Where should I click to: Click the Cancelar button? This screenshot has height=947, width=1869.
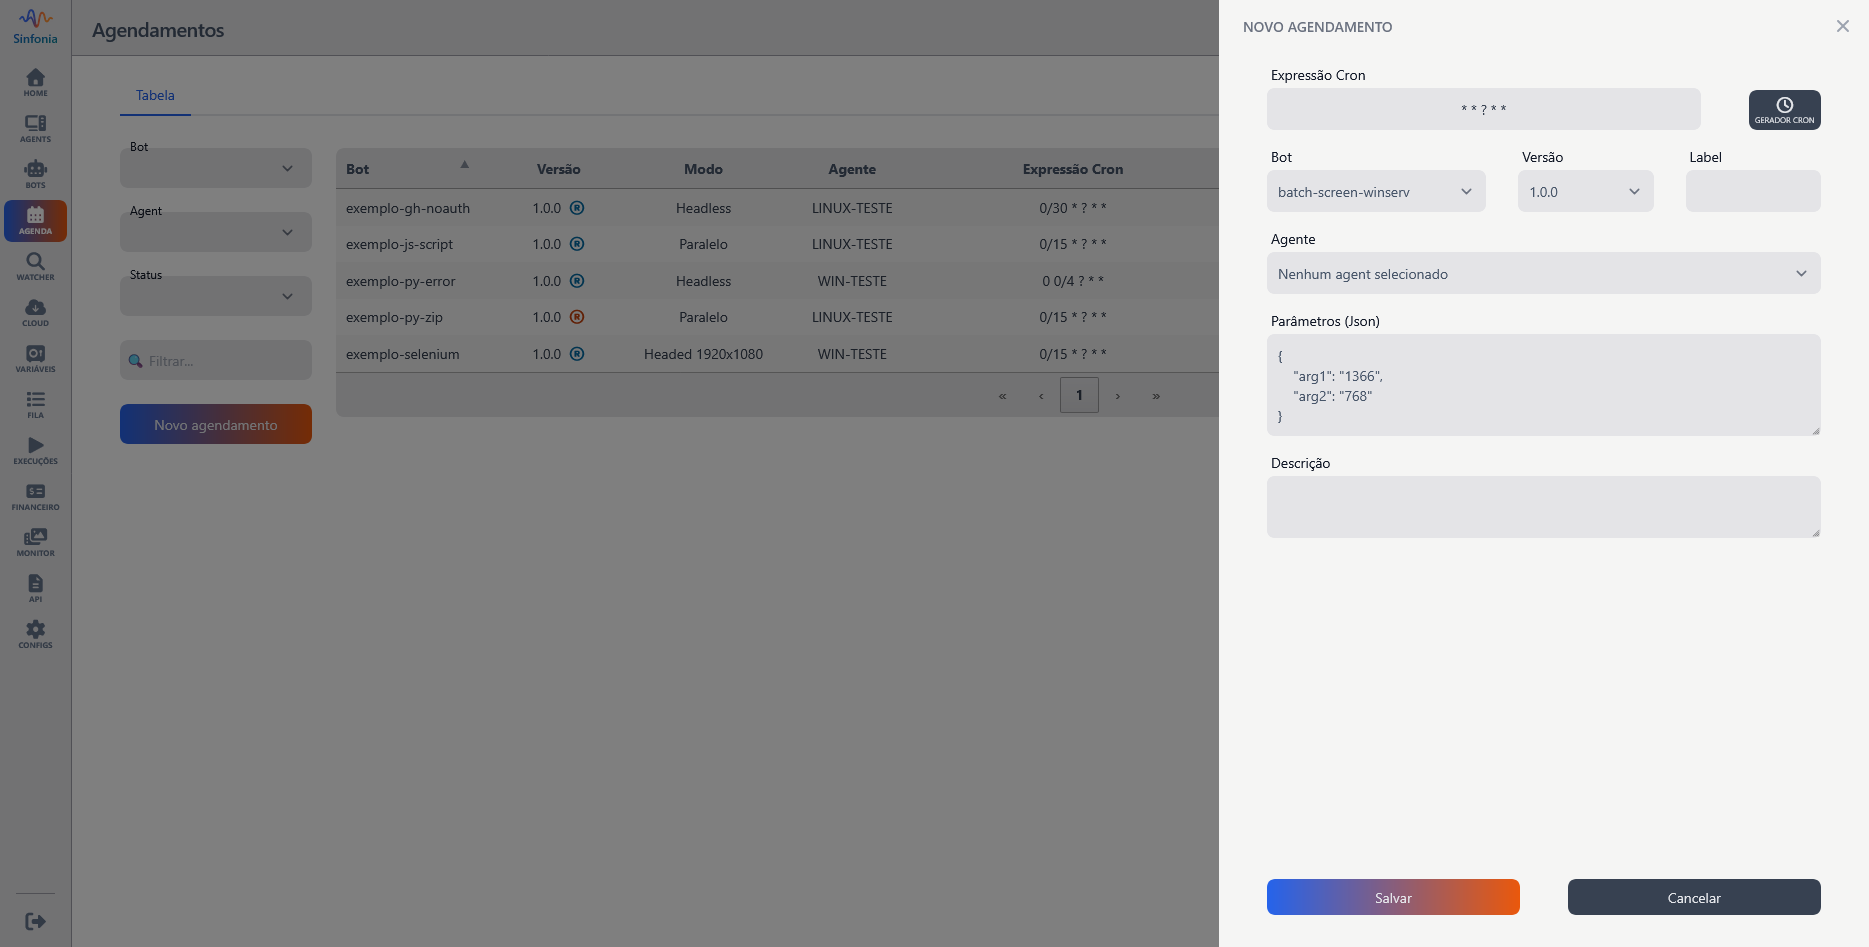pos(1693,898)
